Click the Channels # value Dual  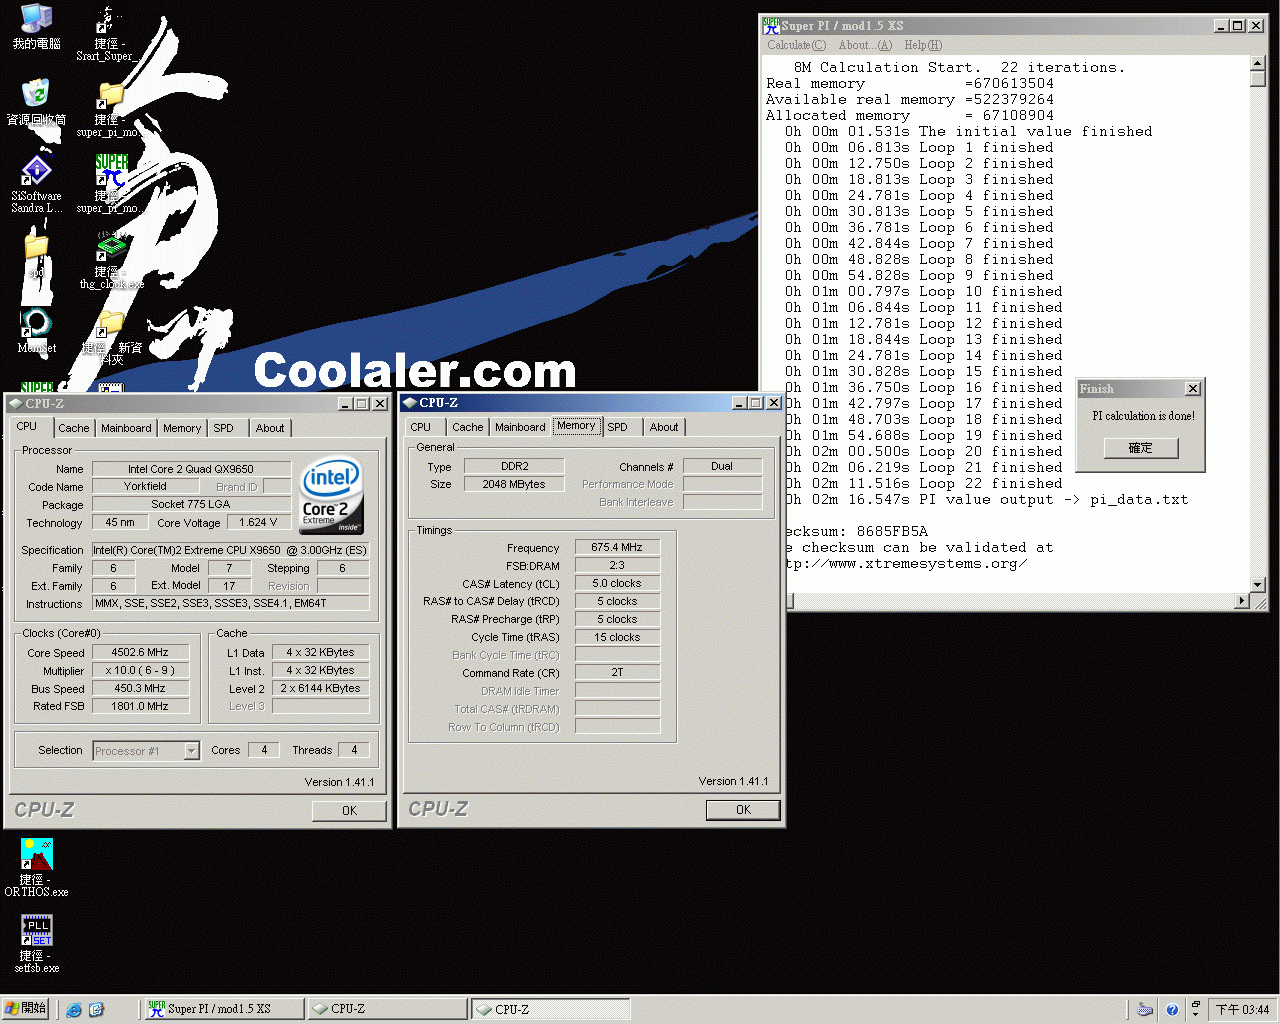[x=722, y=467]
